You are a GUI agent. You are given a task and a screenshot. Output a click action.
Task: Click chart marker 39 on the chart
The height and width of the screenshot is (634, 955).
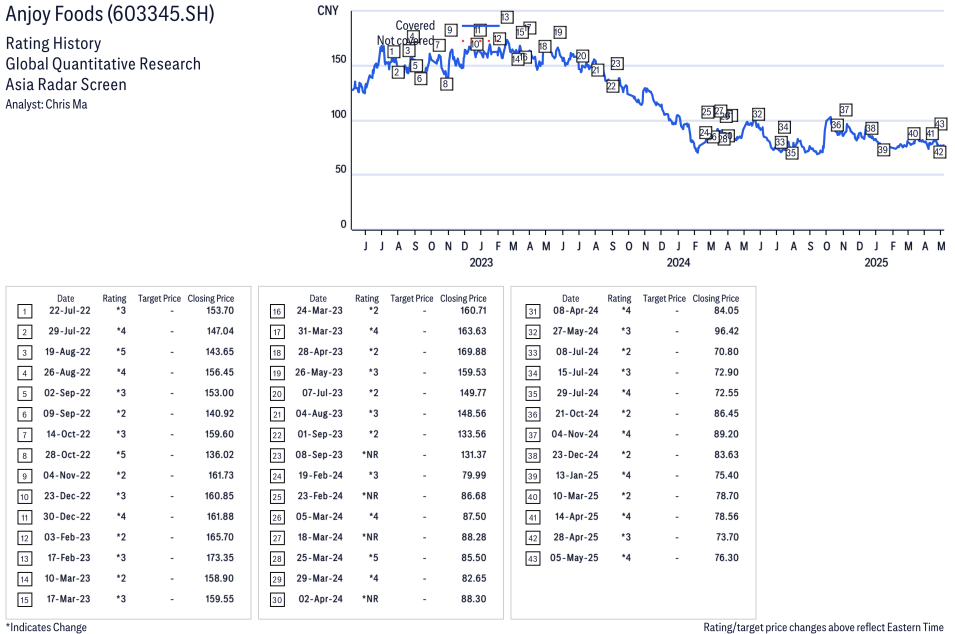pos(883,149)
